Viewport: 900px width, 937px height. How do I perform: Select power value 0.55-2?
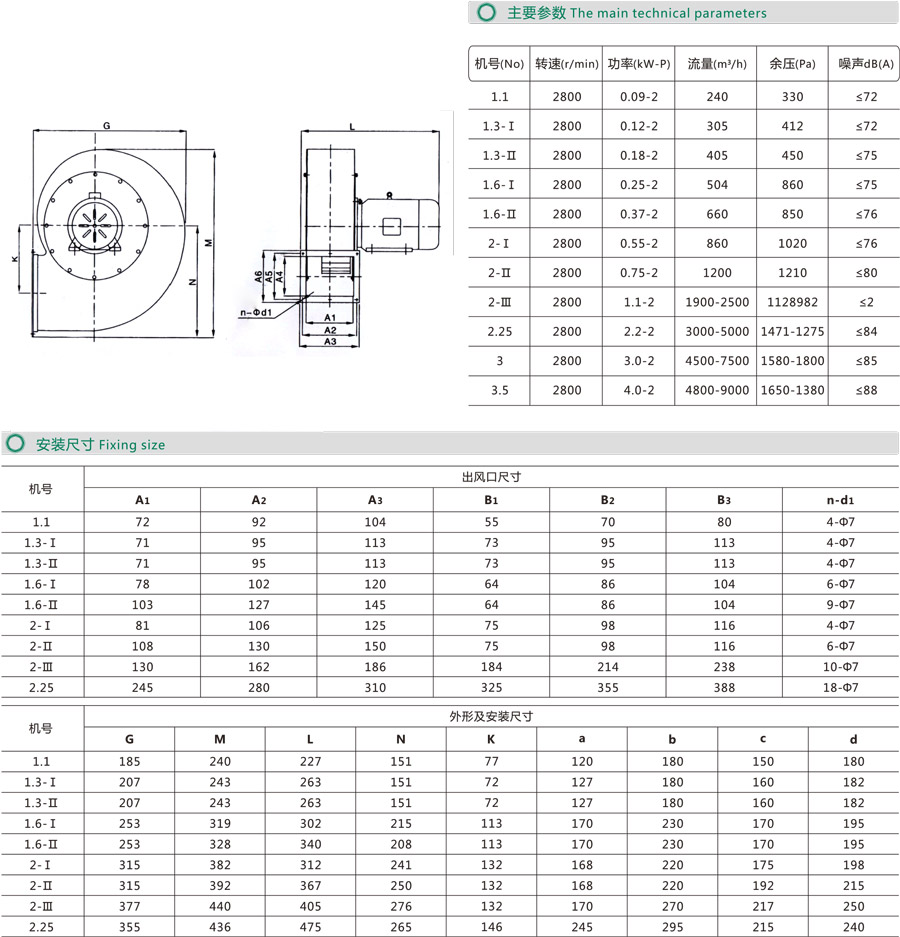click(x=639, y=243)
